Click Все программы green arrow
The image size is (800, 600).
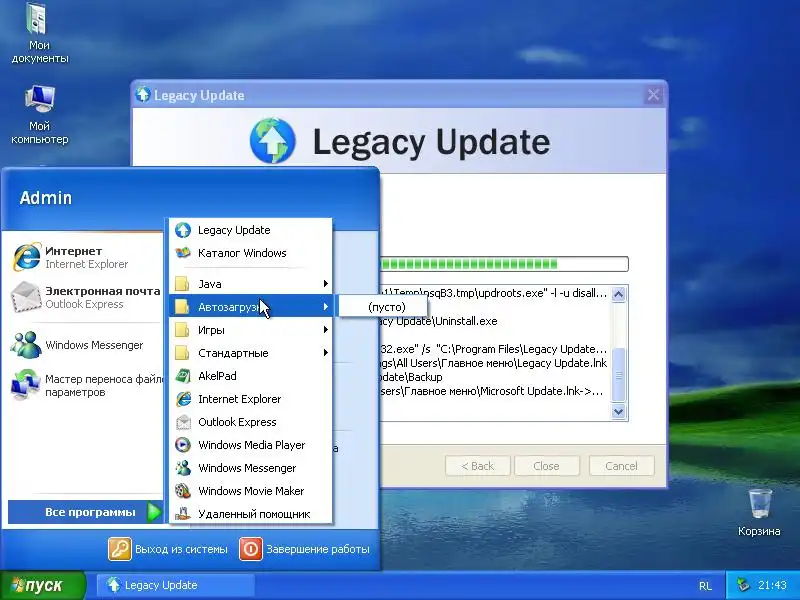pyautogui.click(x=154, y=512)
